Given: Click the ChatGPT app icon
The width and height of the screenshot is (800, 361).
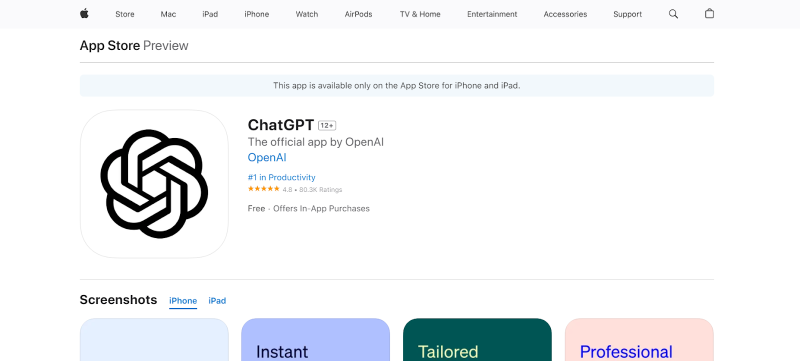Looking at the screenshot, I should (x=154, y=184).
